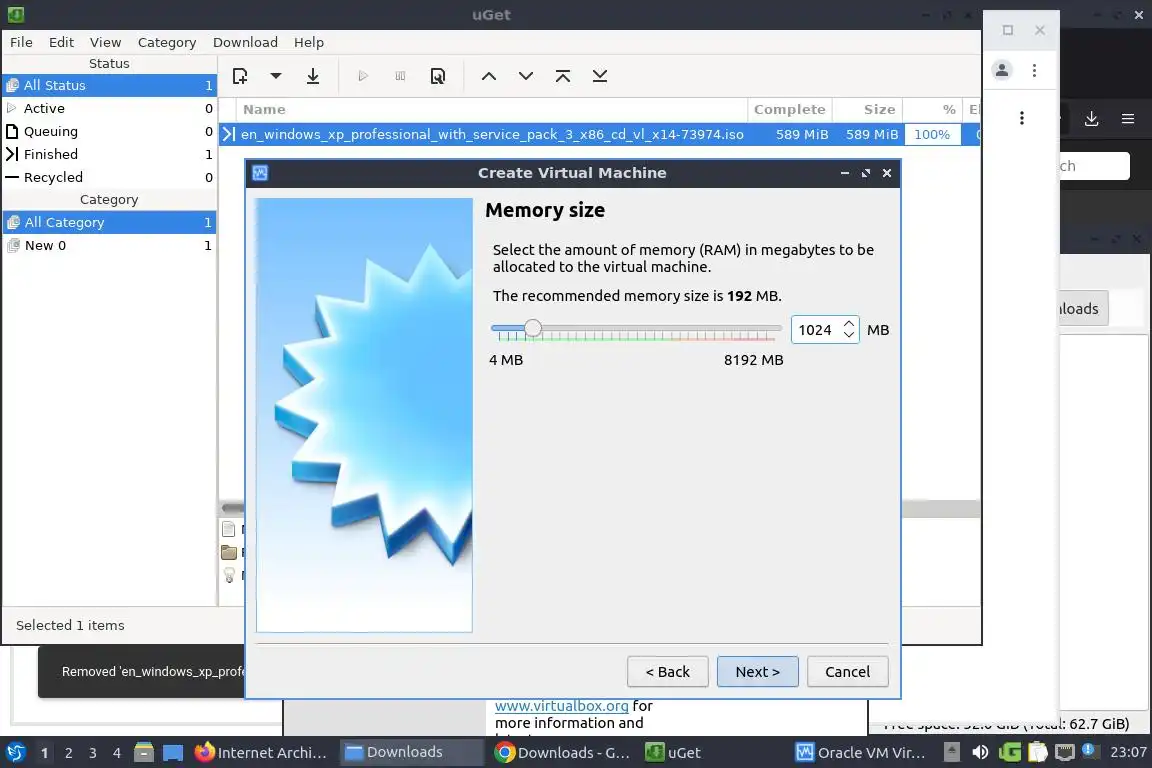Increase memory with the spinbox up arrow
Viewport: 1152px width, 768px height.
pos(849,323)
